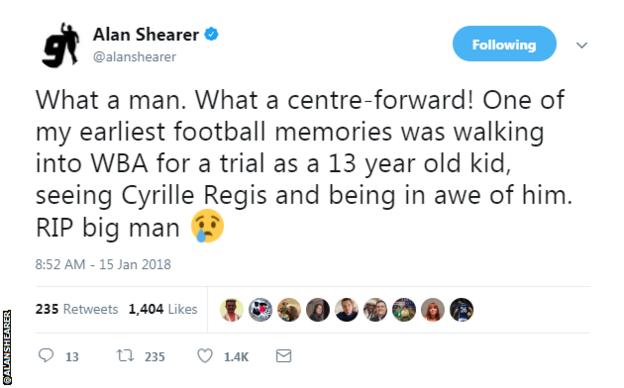Click the blue verified badge
The image size is (624, 388).
click(211, 34)
